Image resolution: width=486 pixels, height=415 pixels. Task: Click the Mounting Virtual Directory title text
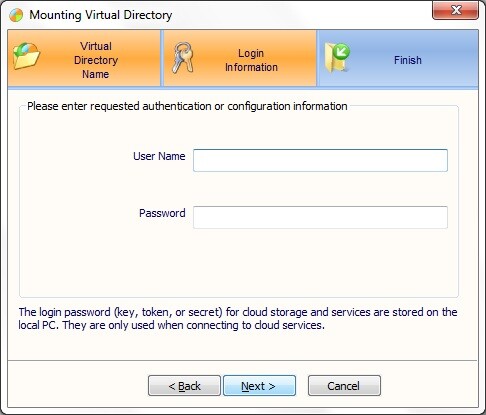(x=101, y=15)
